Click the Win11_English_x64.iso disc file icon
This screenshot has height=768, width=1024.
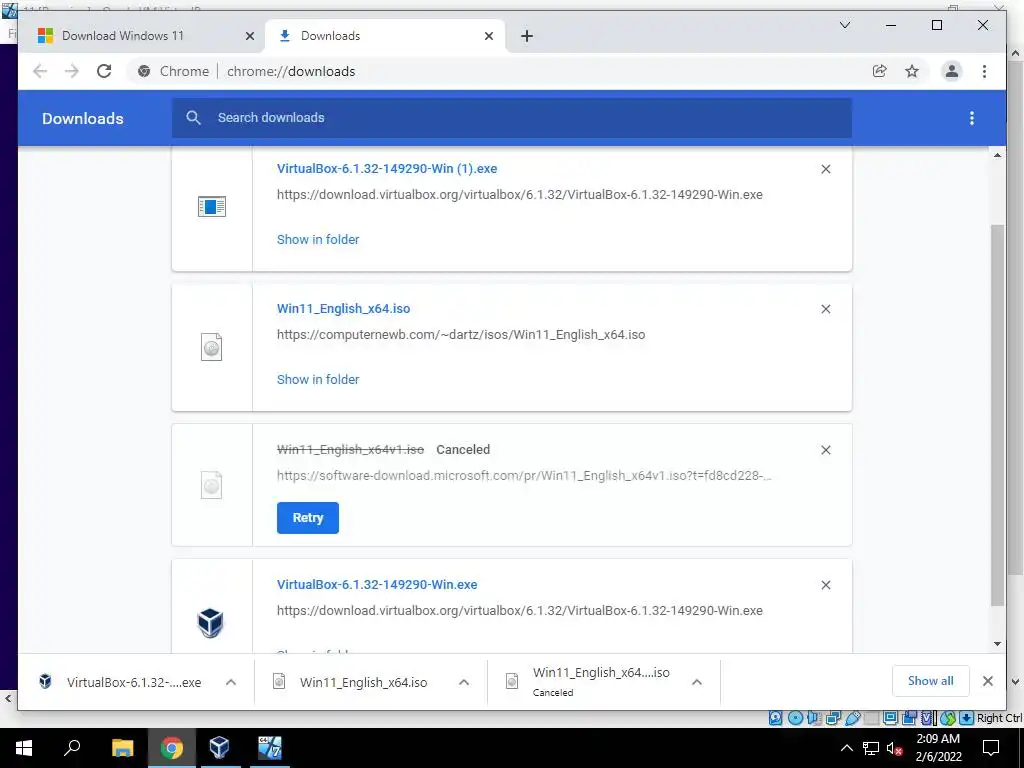[212, 347]
